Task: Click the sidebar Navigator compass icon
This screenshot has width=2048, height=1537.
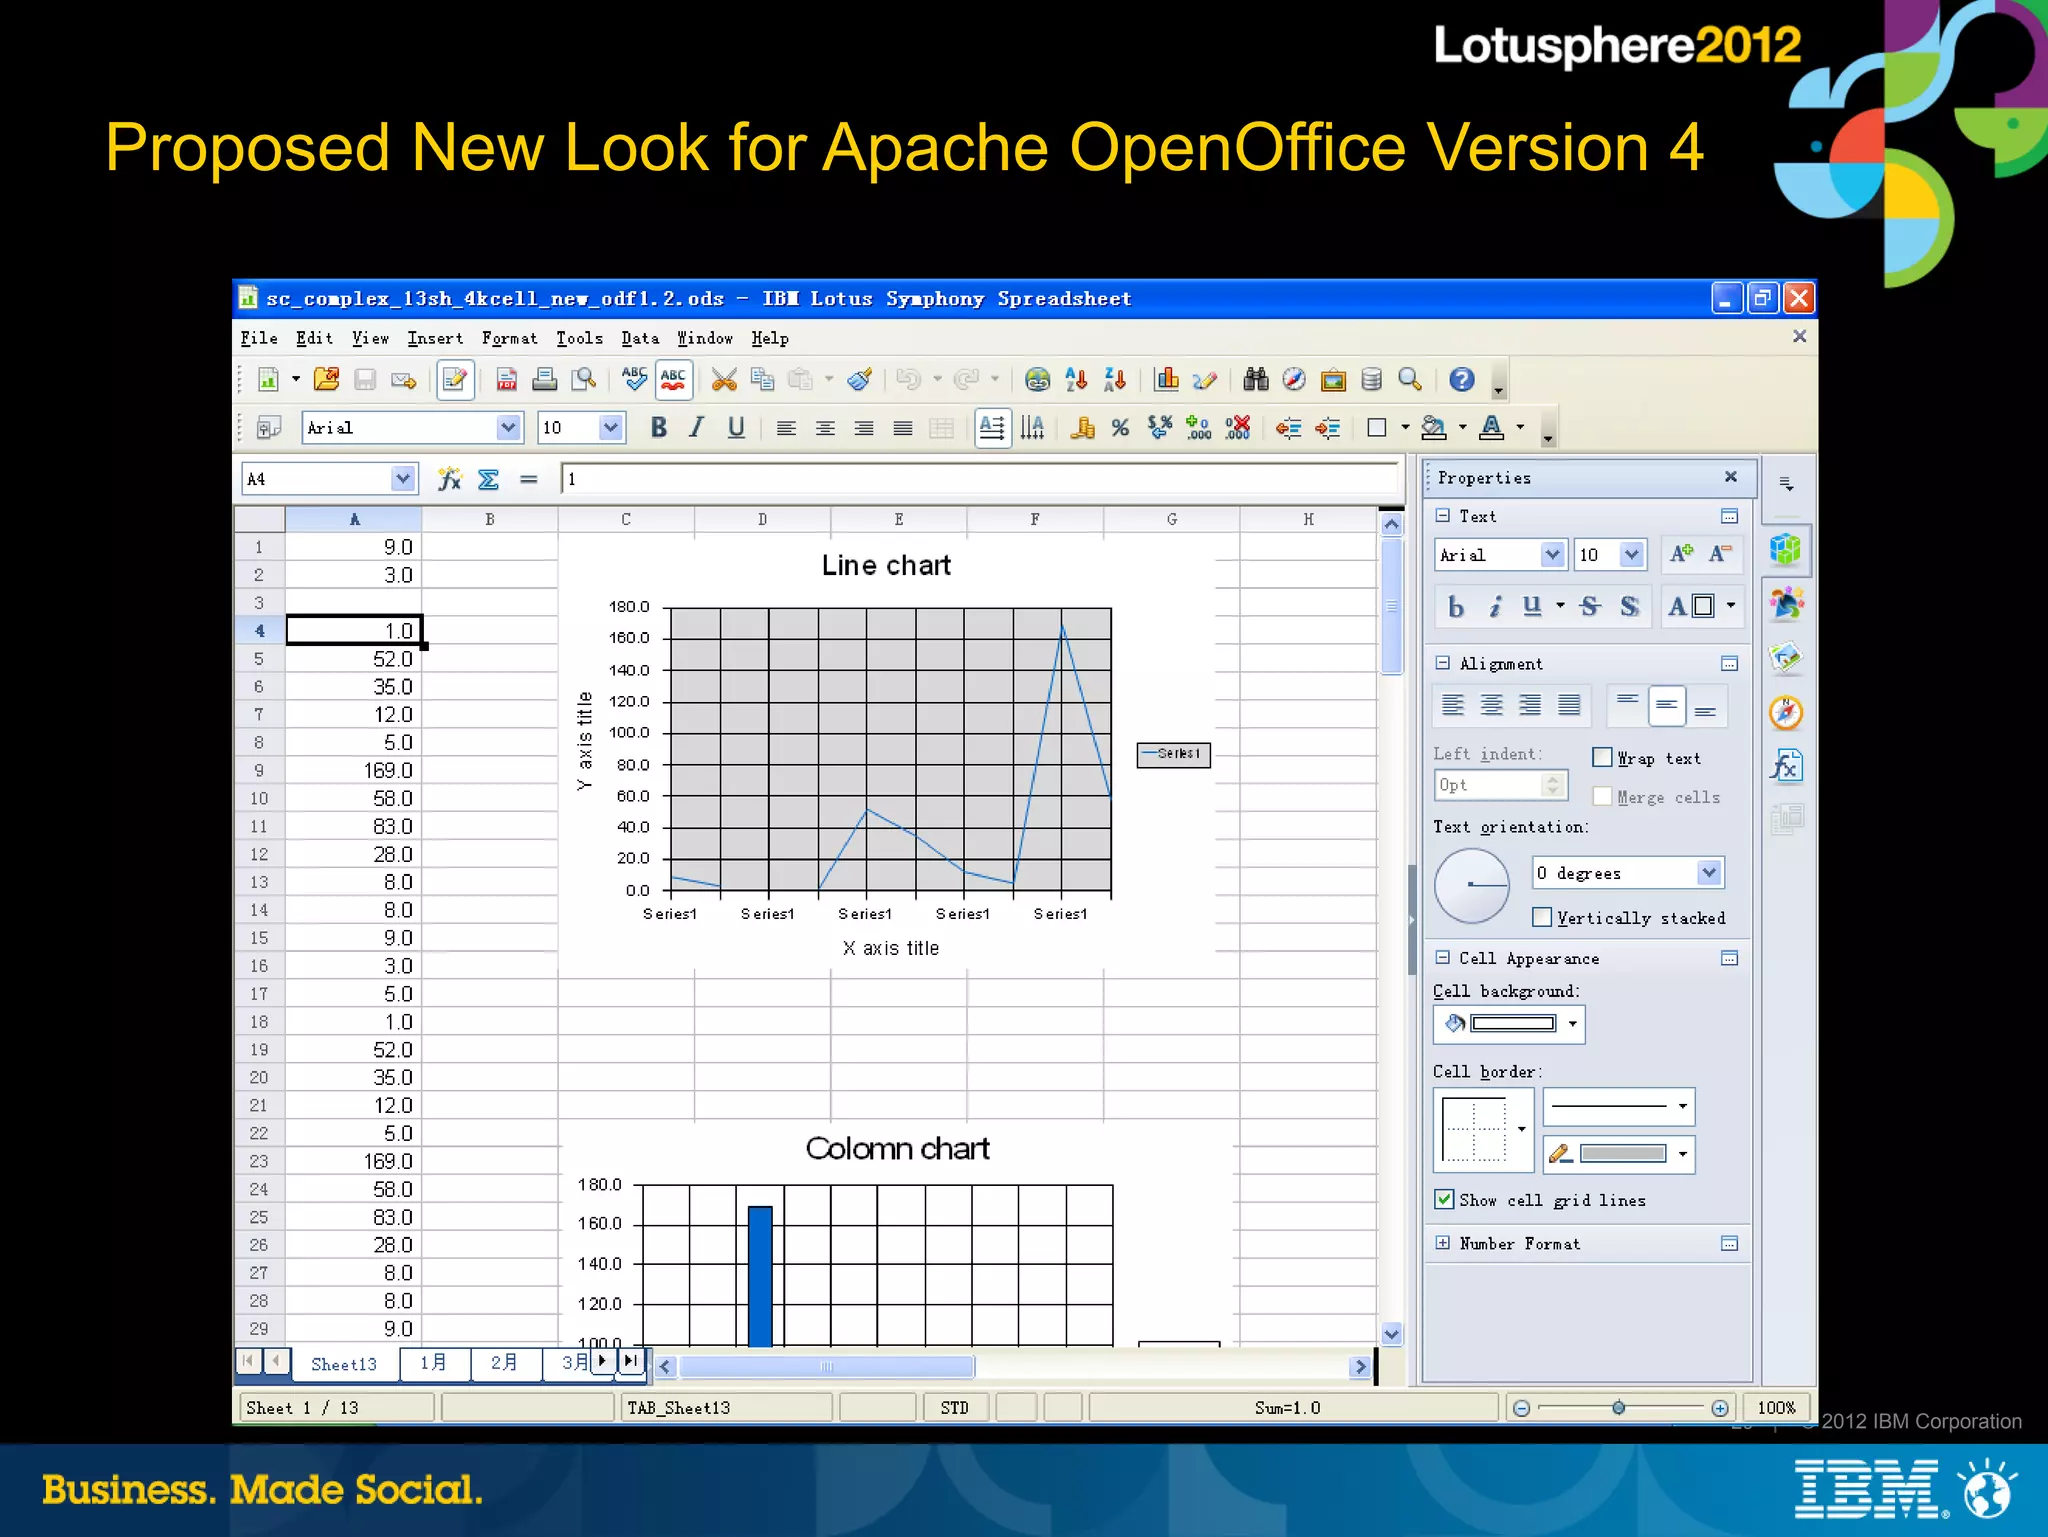Action: (x=1786, y=712)
